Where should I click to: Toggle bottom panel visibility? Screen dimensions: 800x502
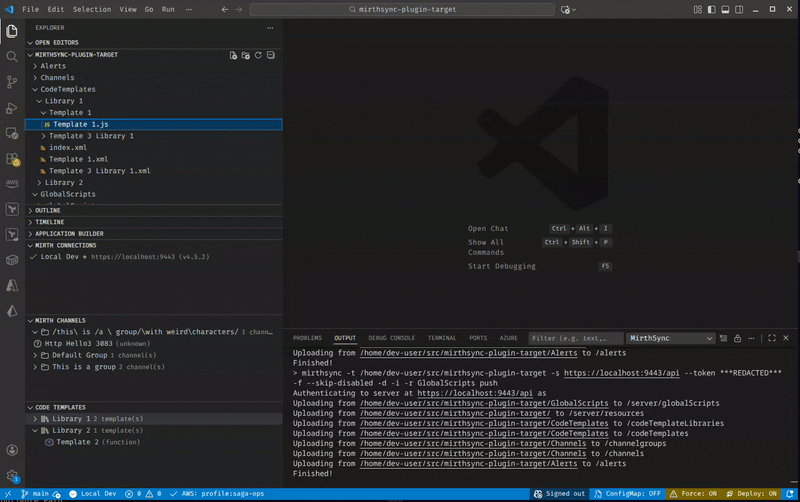pos(725,9)
